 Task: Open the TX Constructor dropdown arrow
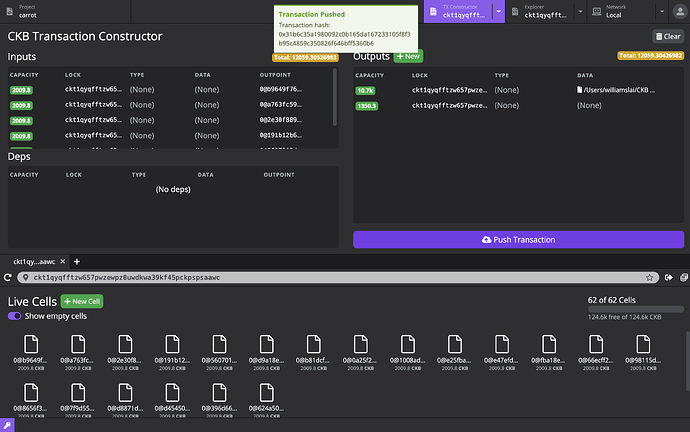pos(499,11)
